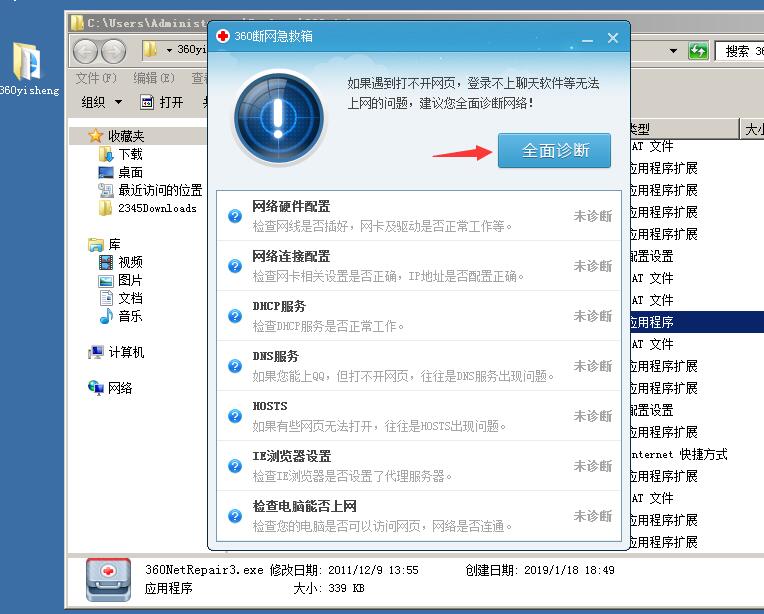Click 未诊断 status for DNS服务
The height and width of the screenshot is (614, 764).
[x=592, y=366]
